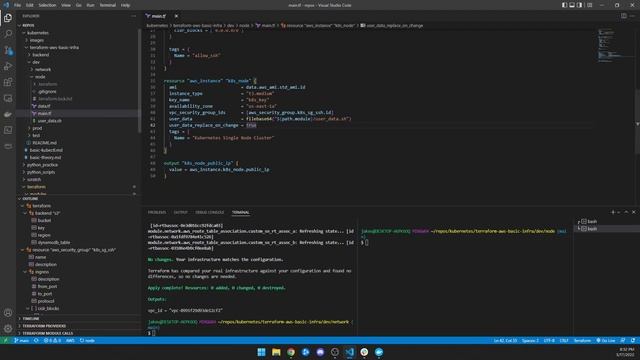Screen dimensions: 640x360
Task: Close the bottom panel
Action: (x=633, y=212)
